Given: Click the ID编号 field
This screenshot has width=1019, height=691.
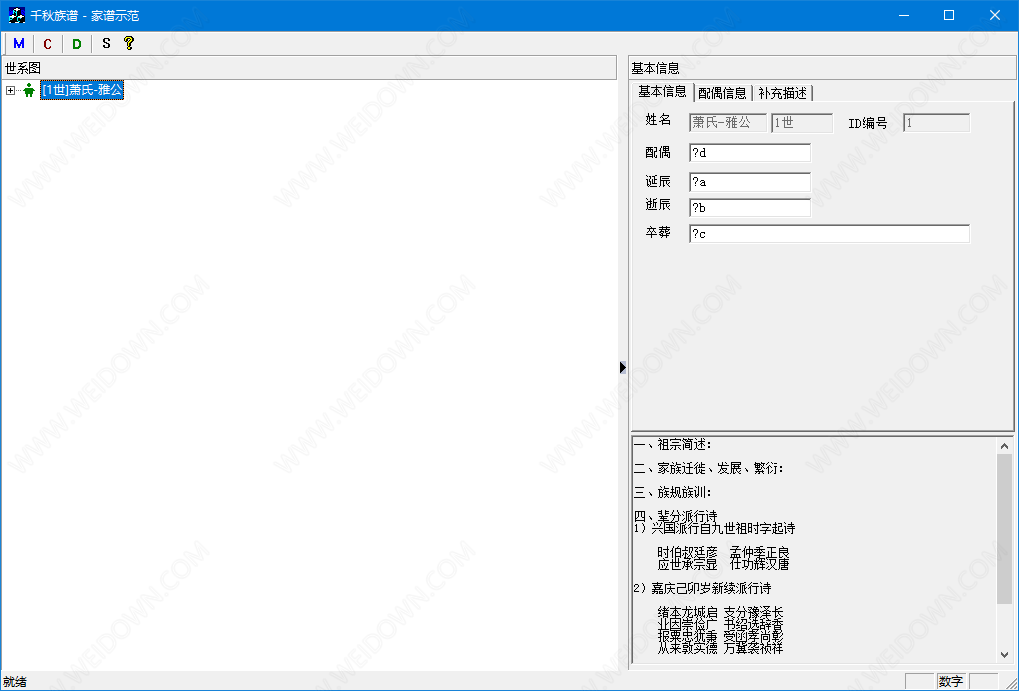Looking at the screenshot, I should 936,122.
